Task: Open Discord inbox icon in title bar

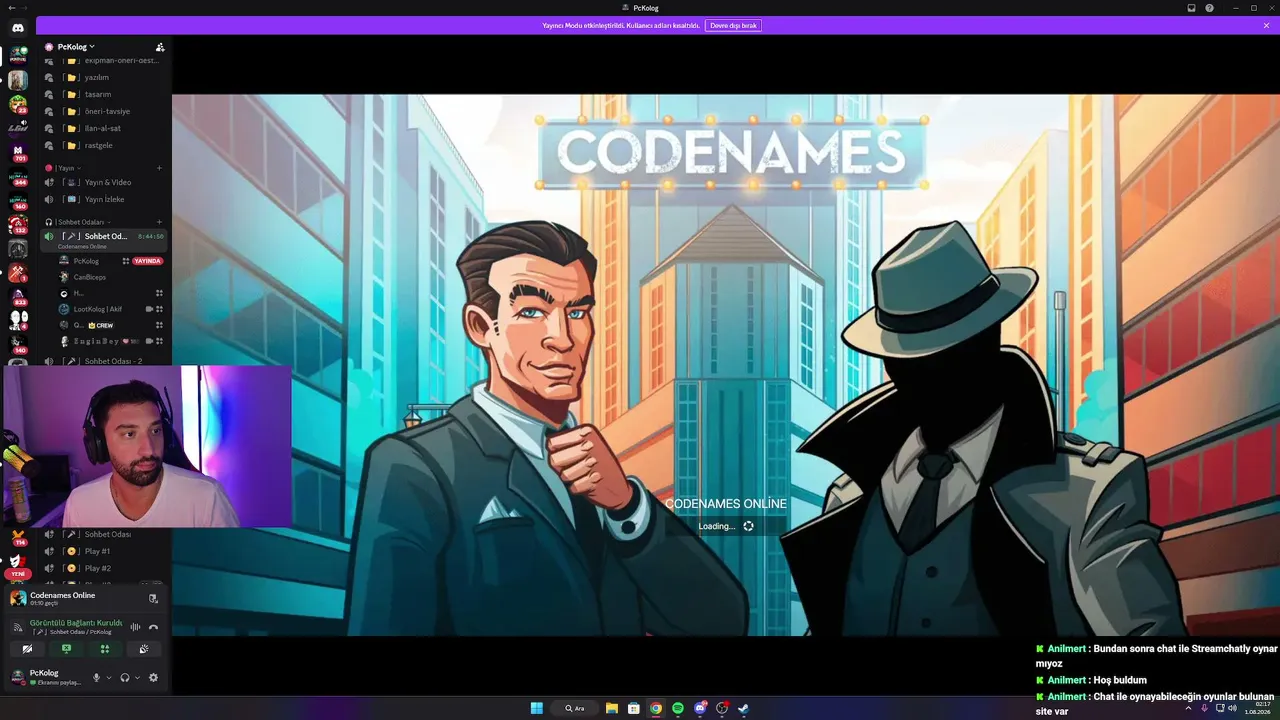Action: coord(1191,8)
